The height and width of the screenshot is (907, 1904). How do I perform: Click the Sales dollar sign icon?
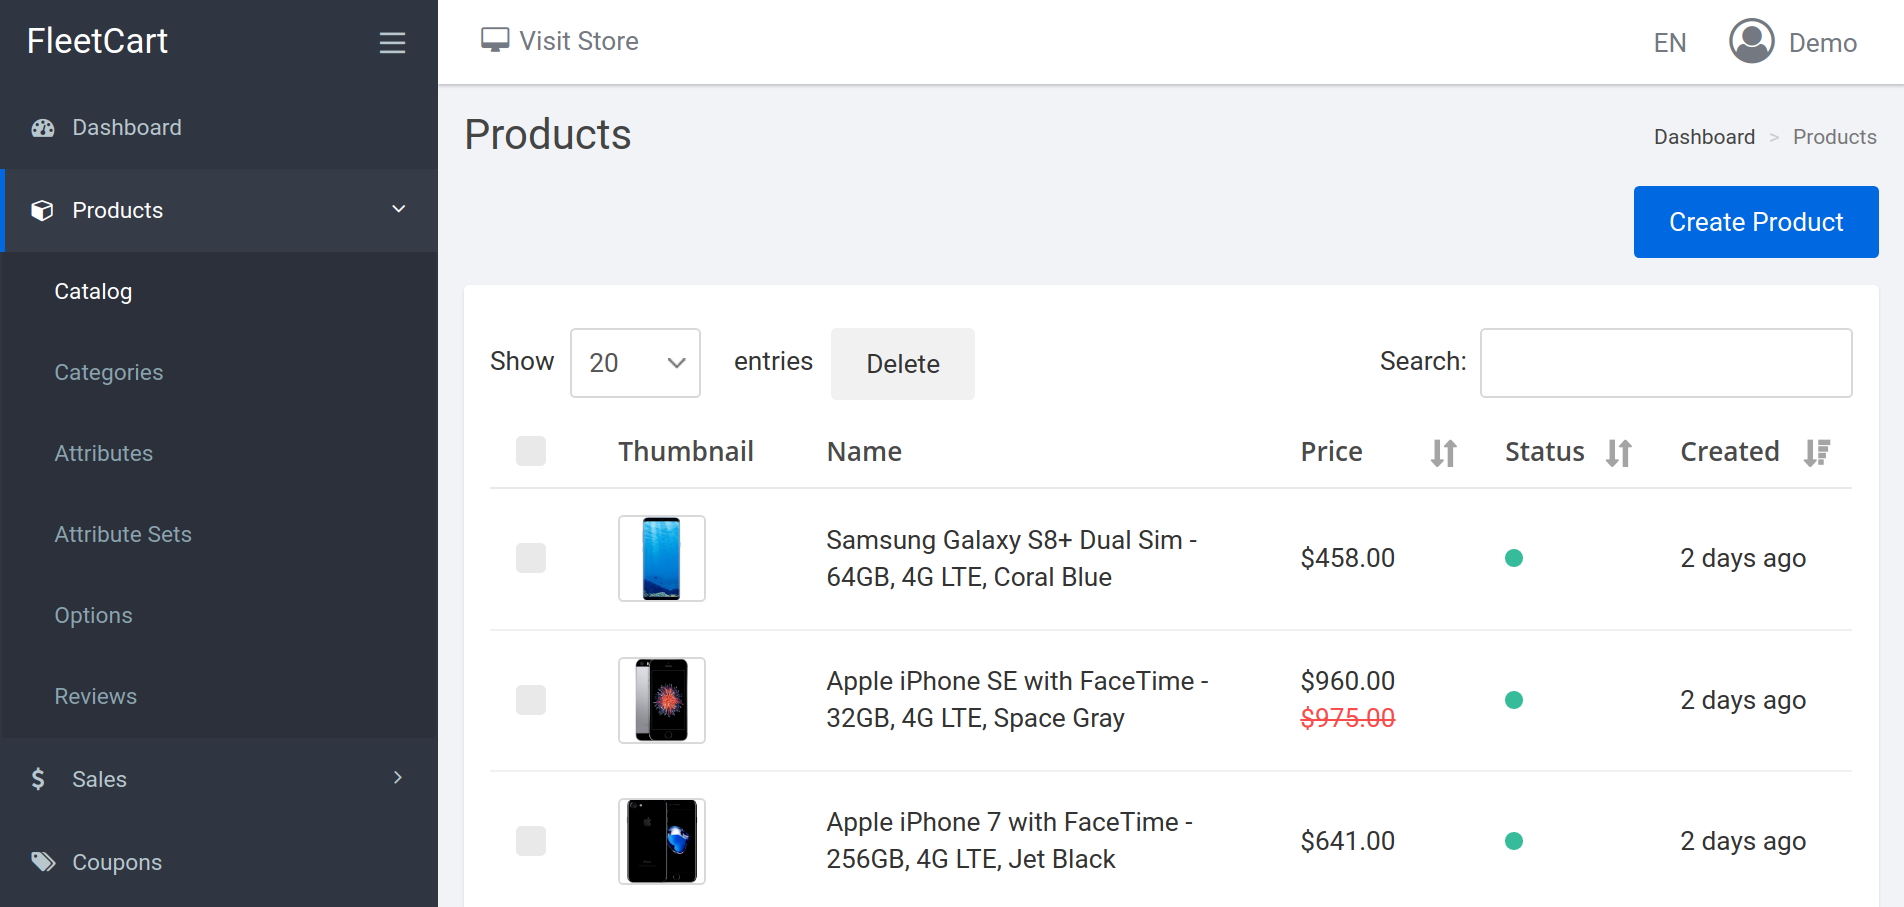pyautogui.click(x=38, y=779)
